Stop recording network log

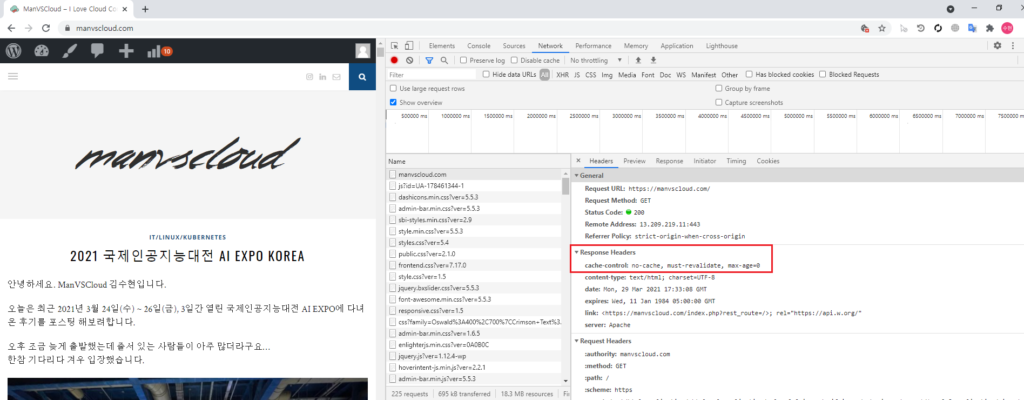(x=394, y=60)
